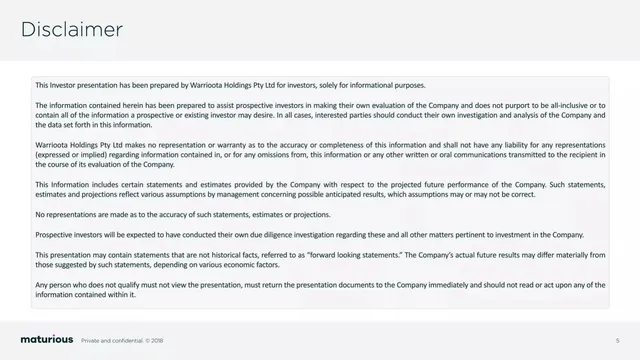Screen dimensions: 640x360
Task: Click the paragraph about forward looking statements
Action: point(320,260)
